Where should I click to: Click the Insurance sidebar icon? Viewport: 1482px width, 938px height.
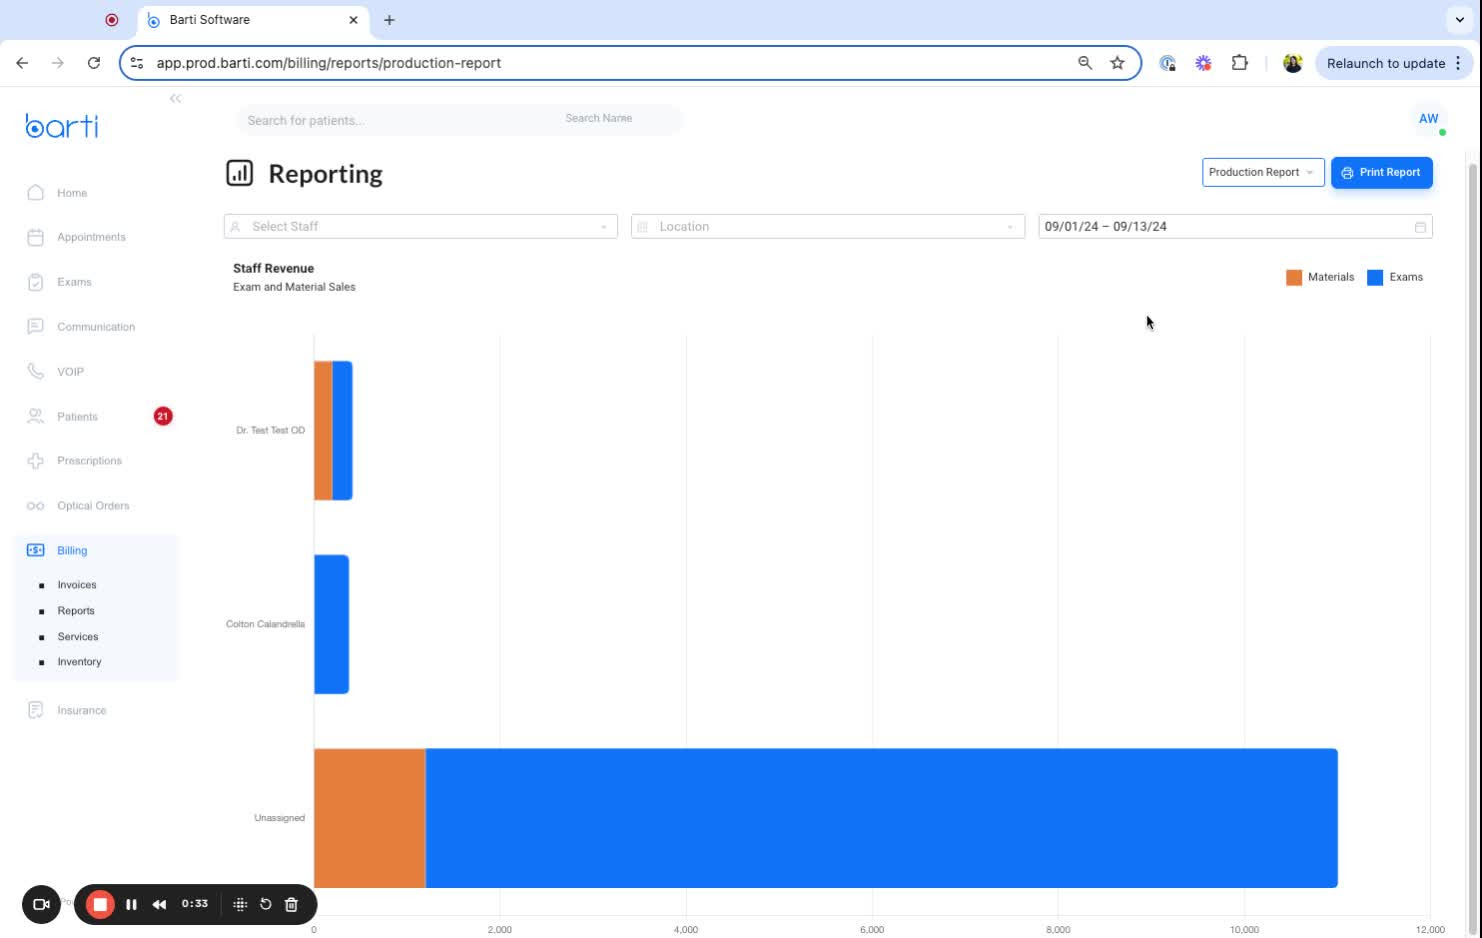(x=36, y=710)
